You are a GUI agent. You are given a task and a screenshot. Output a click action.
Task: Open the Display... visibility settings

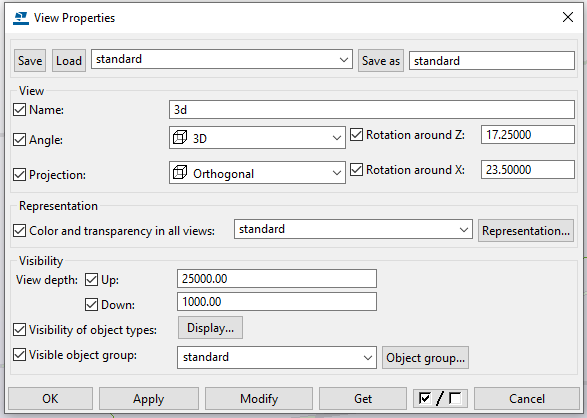pyautogui.click(x=210, y=328)
